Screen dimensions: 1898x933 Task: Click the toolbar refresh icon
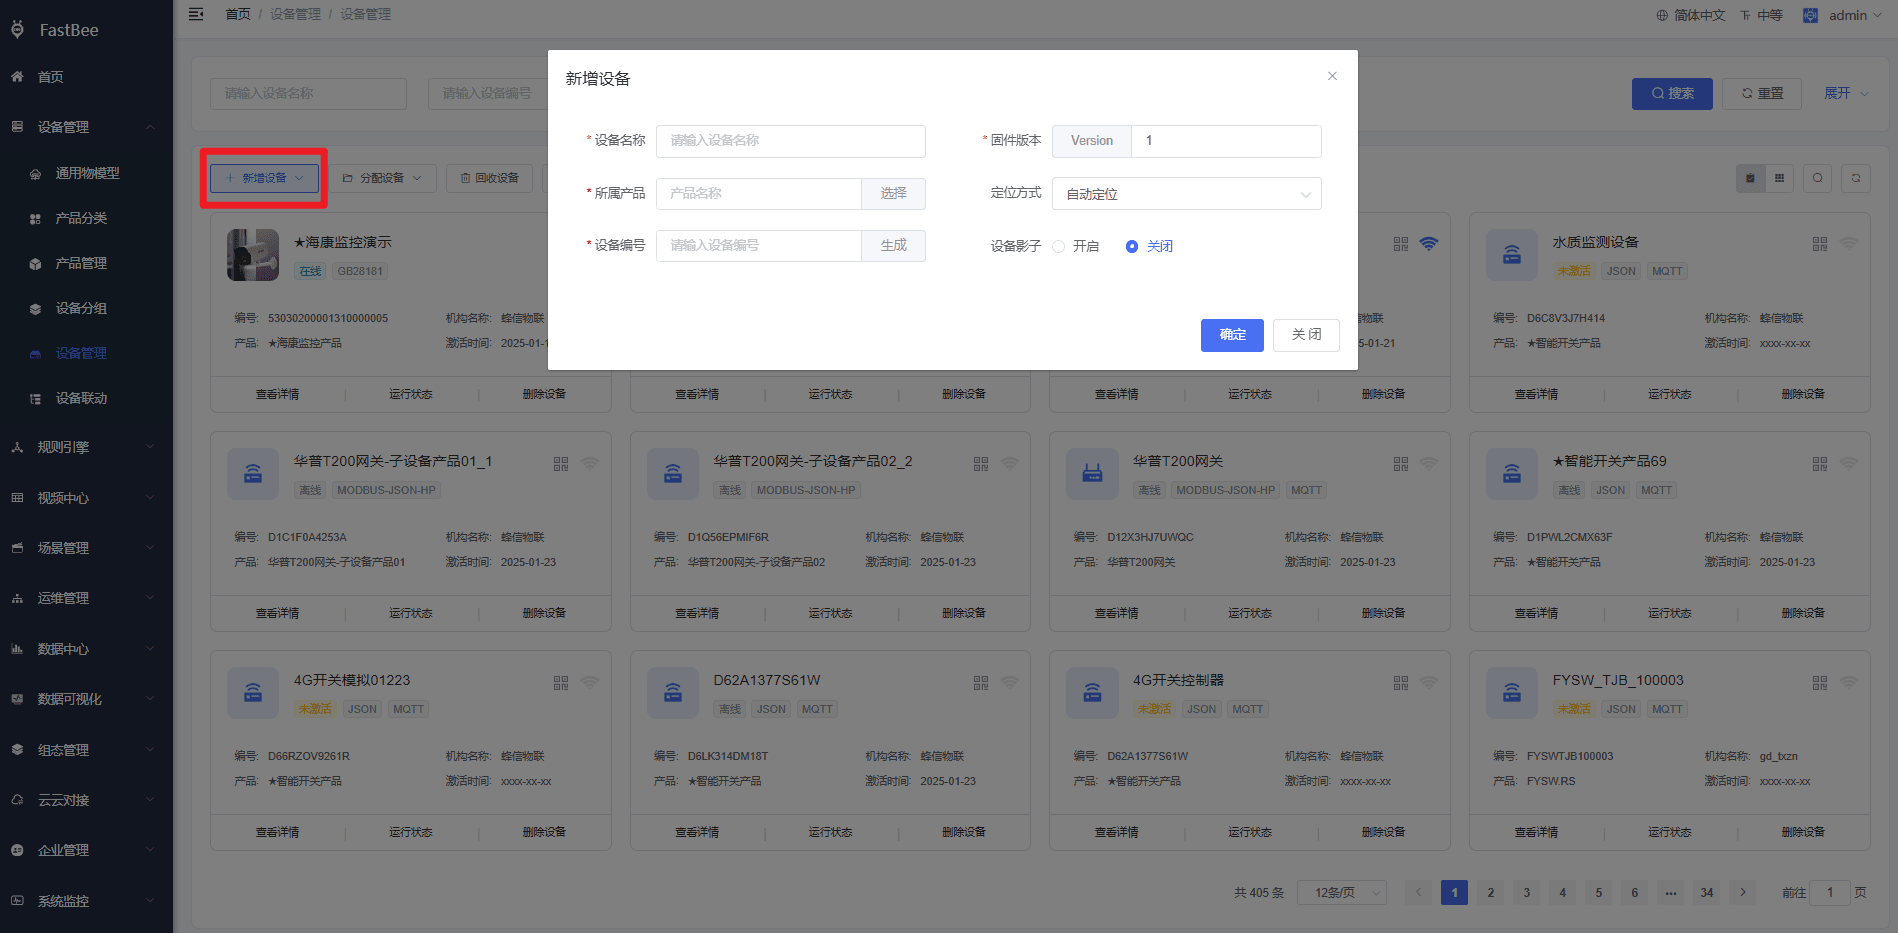point(1856,178)
